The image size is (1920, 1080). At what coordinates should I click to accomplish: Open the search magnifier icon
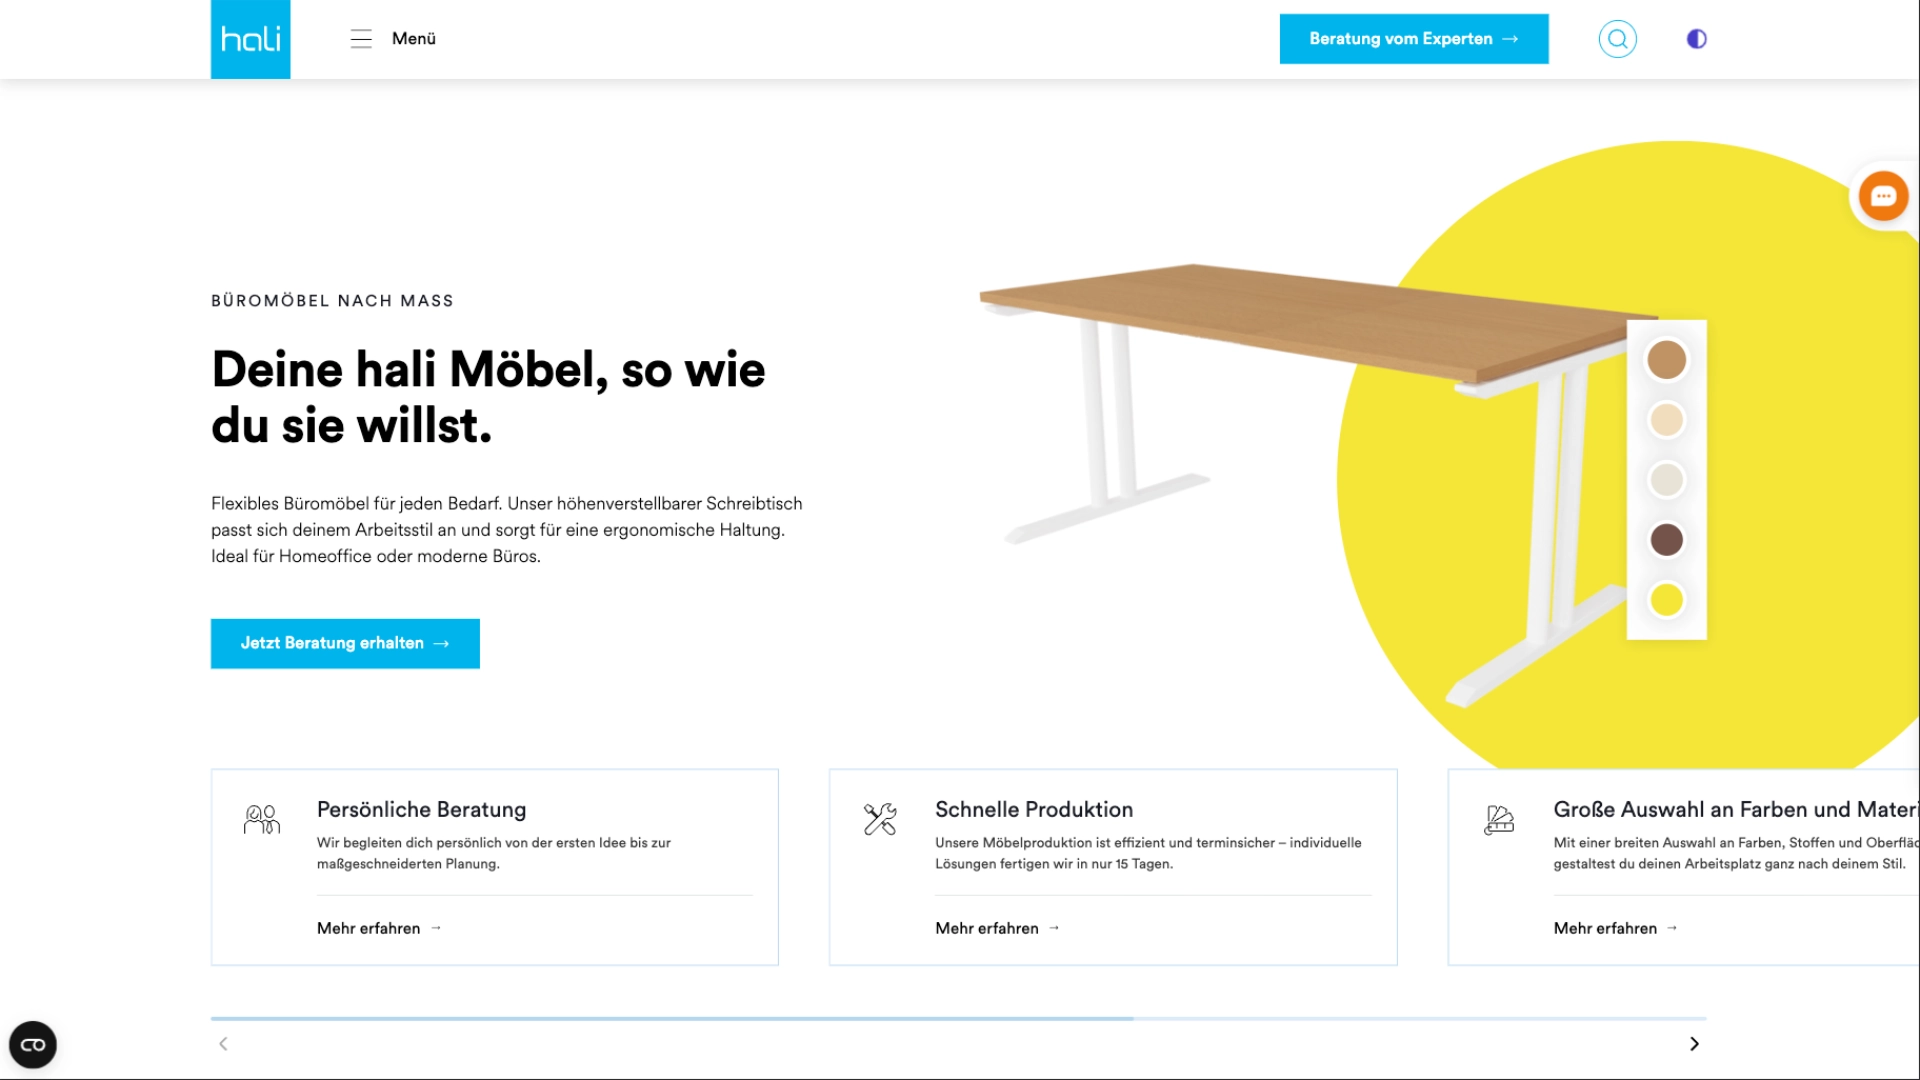[1617, 39]
